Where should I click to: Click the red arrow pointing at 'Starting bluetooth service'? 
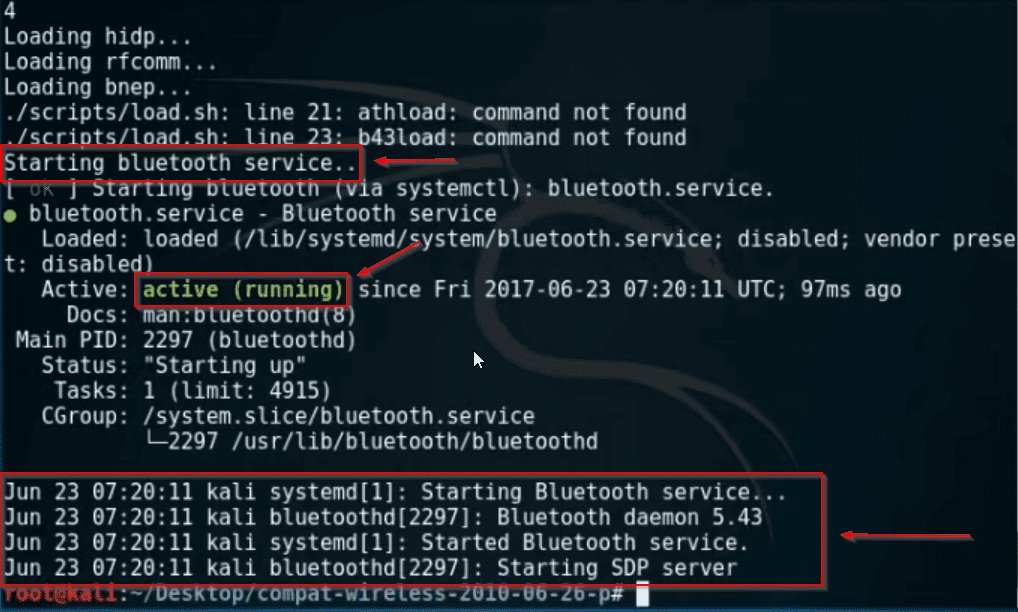pos(415,160)
